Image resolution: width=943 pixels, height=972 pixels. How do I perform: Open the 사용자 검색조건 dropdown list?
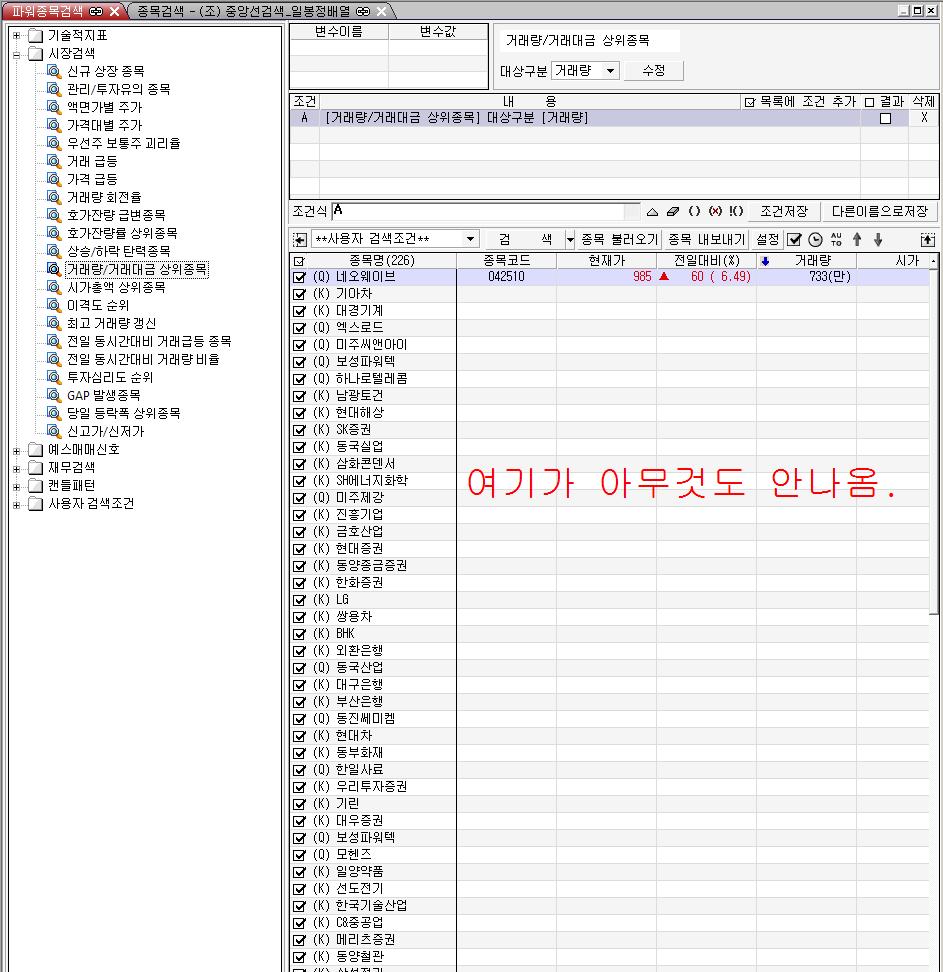click(x=471, y=240)
